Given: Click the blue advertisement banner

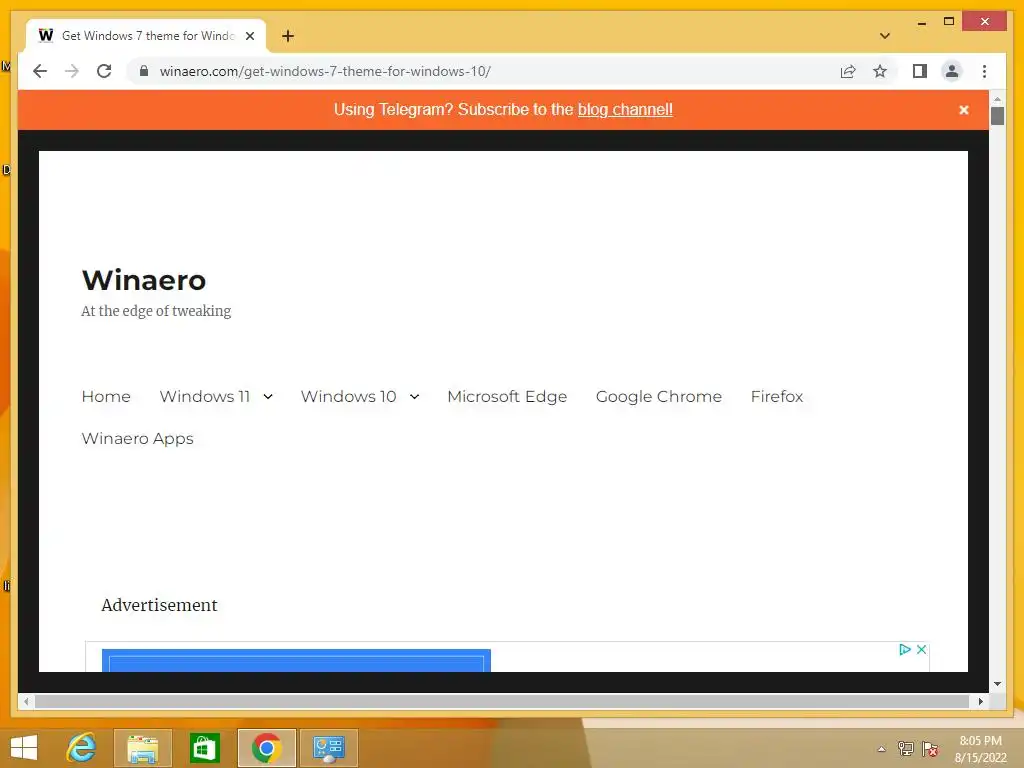Looking at the screenshot, I should tap(296, 660).
